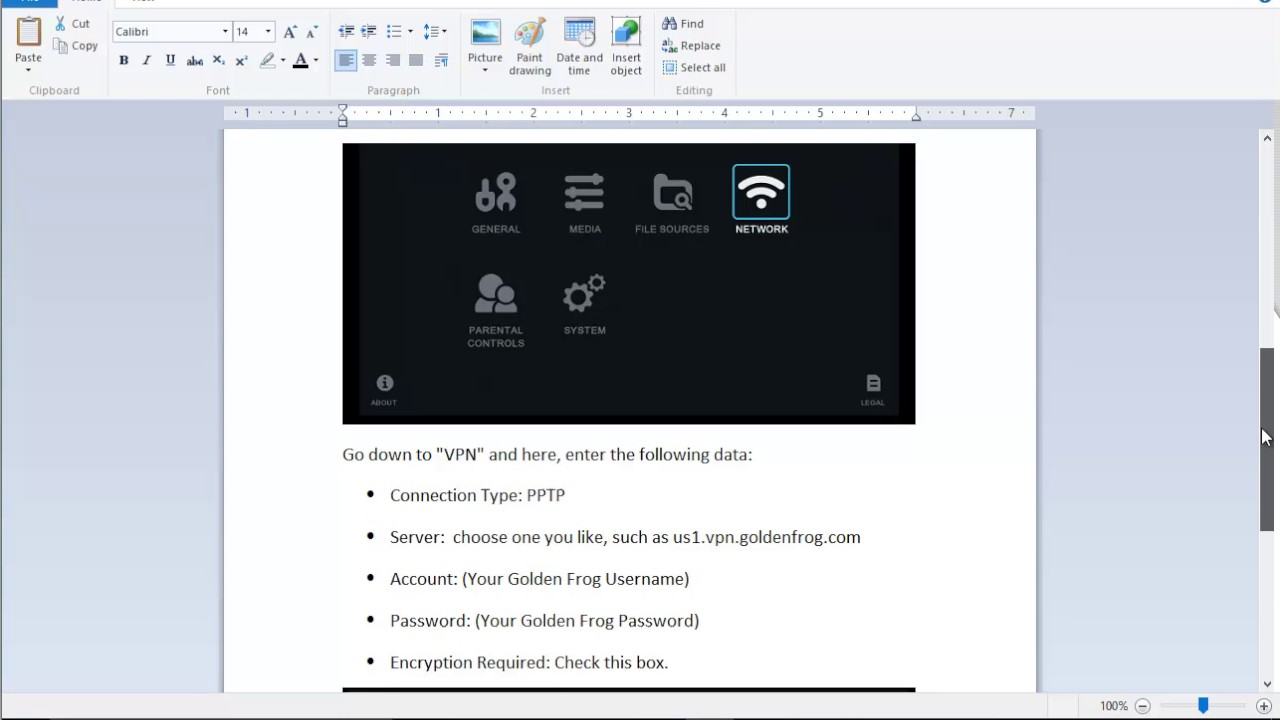1280x720 pixels.
Task: Click Select all
Action: point(694,67)
